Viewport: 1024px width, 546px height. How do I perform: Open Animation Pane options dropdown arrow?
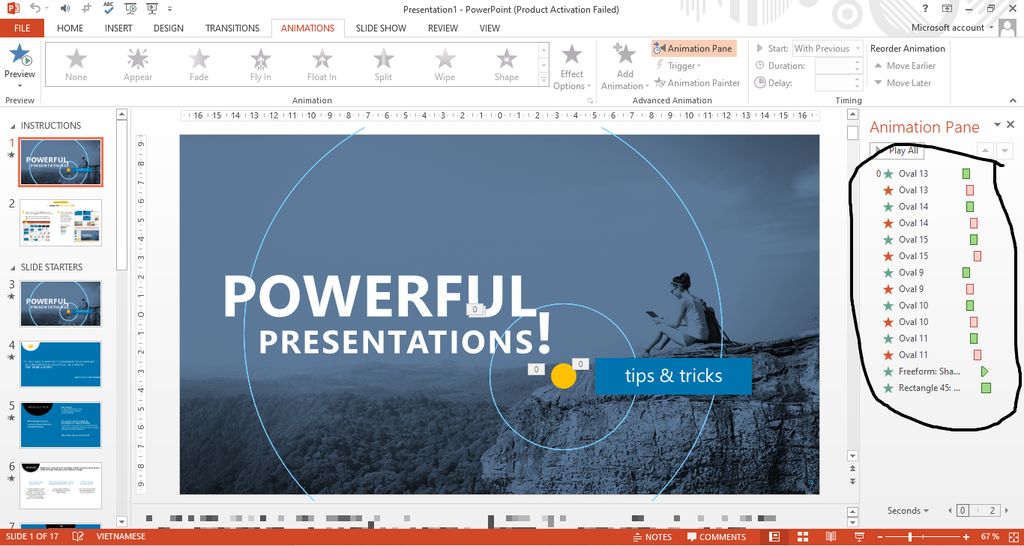coord(997,124)
